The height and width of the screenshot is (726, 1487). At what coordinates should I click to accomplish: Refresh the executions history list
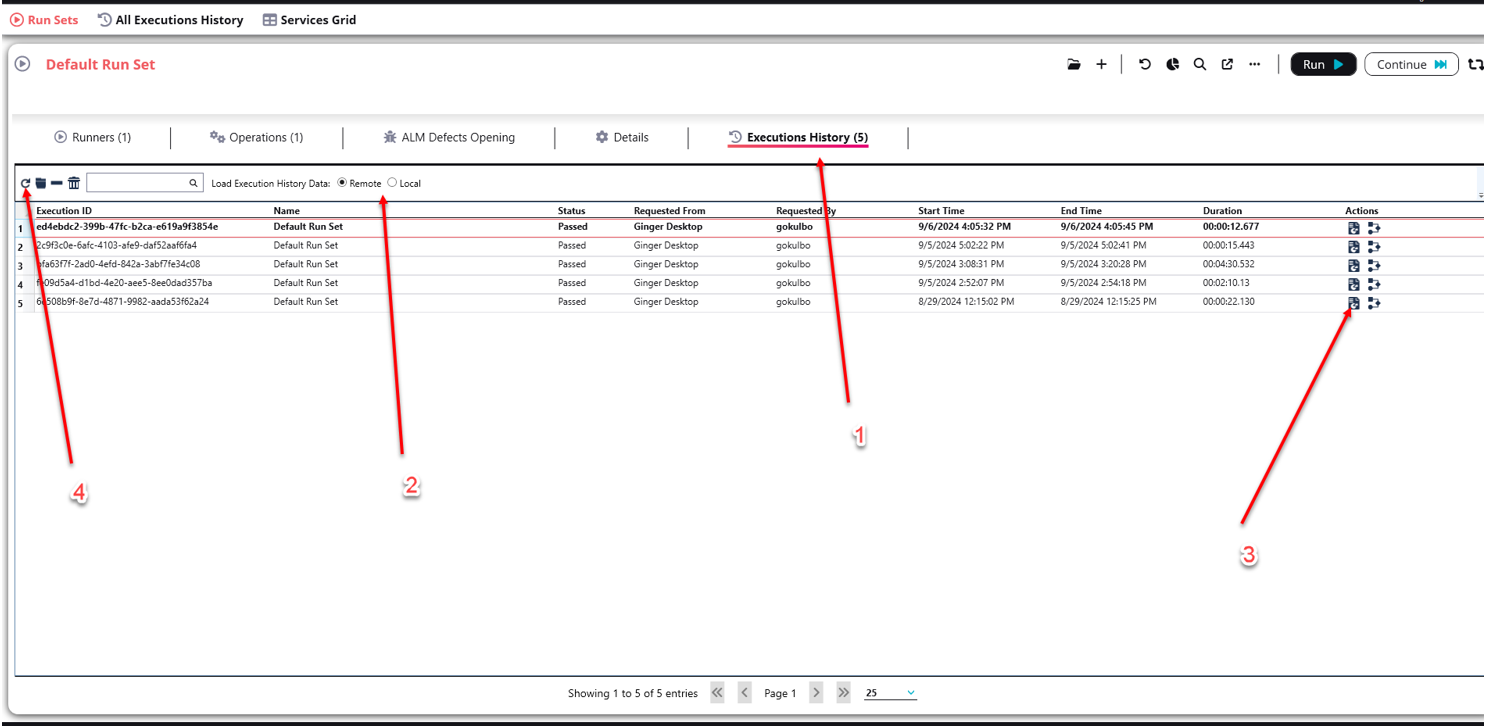coord(24,183)
